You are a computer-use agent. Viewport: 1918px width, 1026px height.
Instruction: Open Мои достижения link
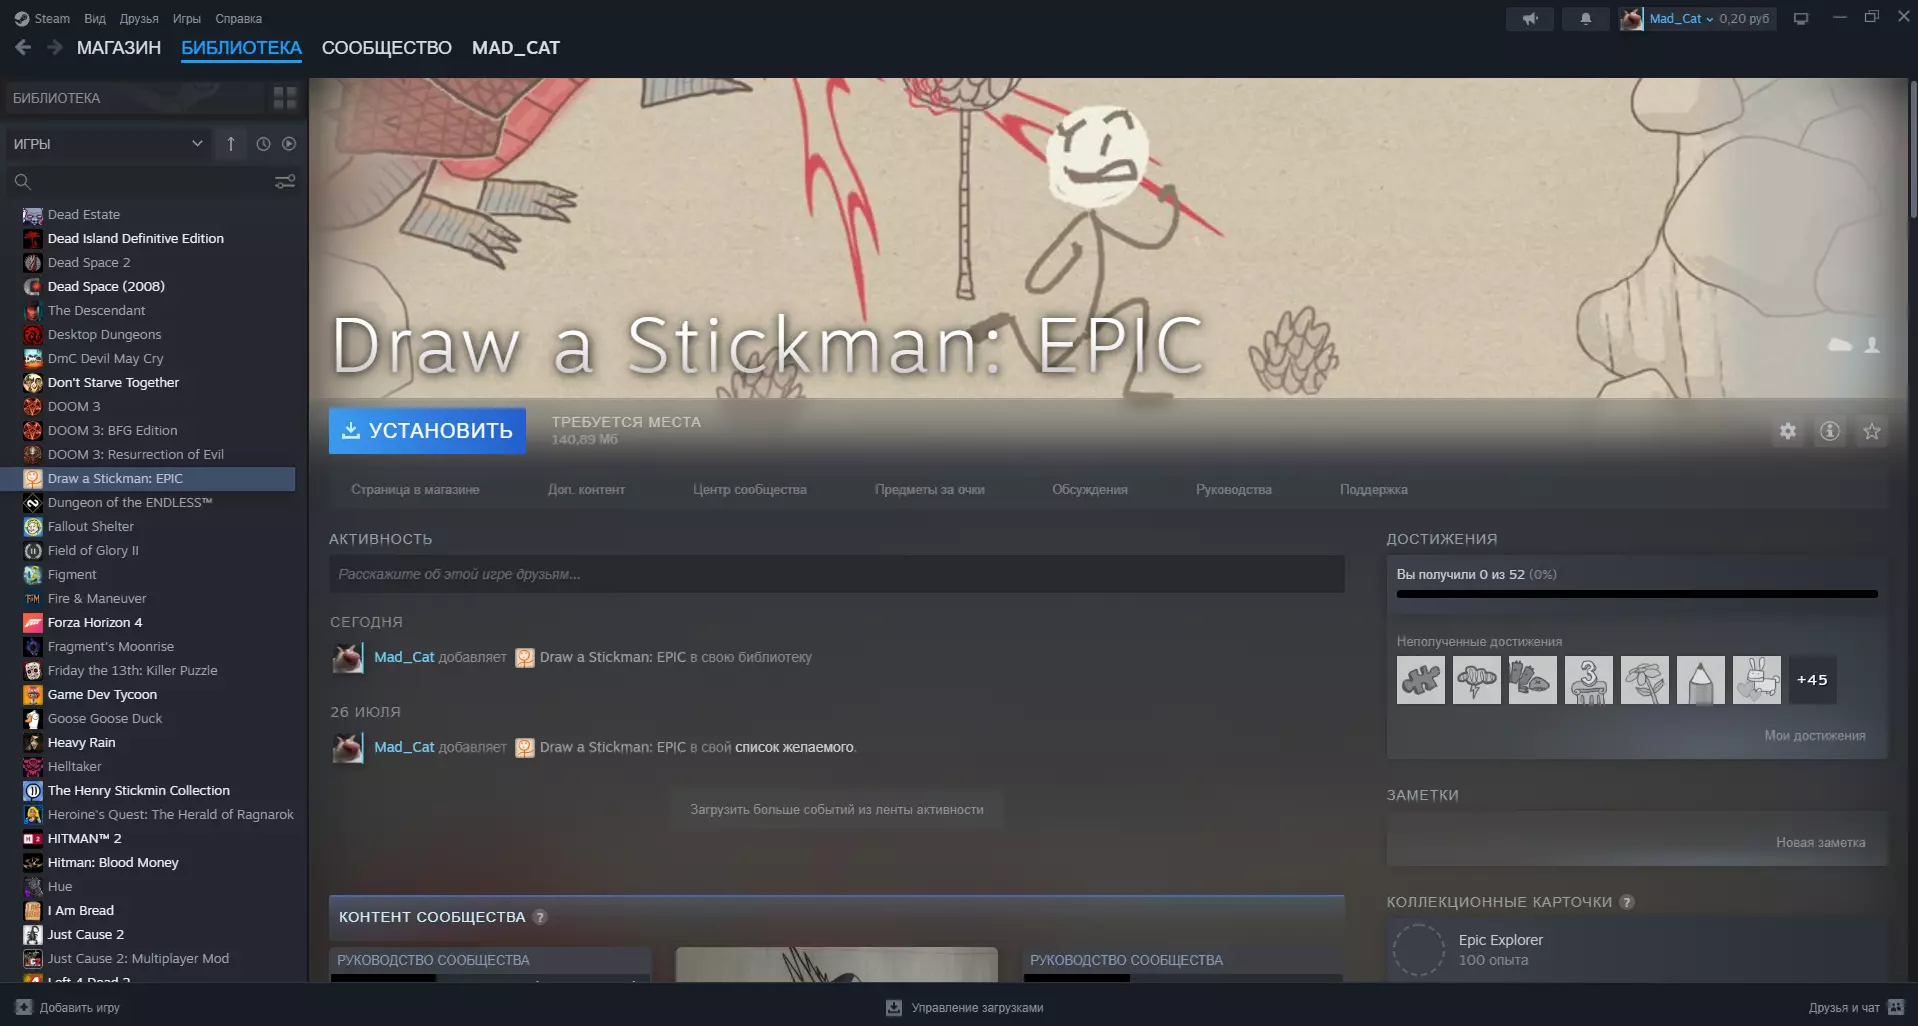pyautogui.click(x=1815, y=736)
